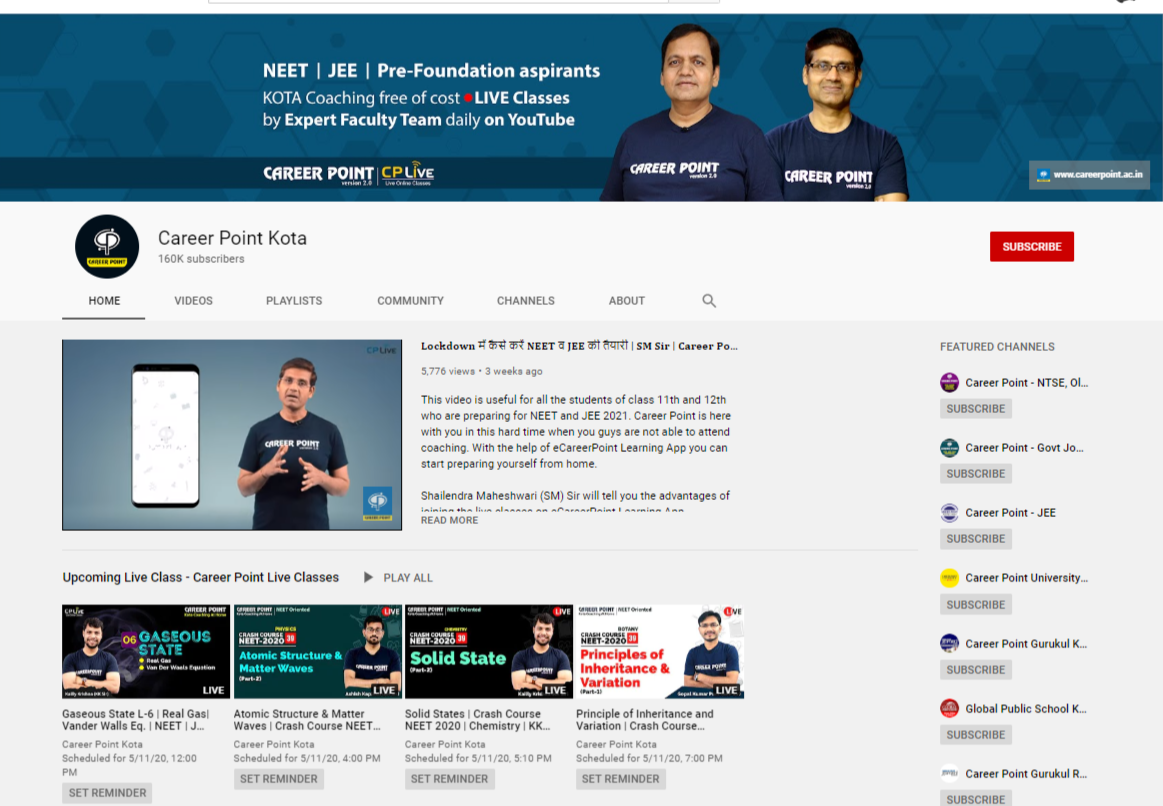The height and width of the screenshot is (806, 1163).
Task: Click Career Point - NTSE channel avatar
Action: (x=949, y=383)
